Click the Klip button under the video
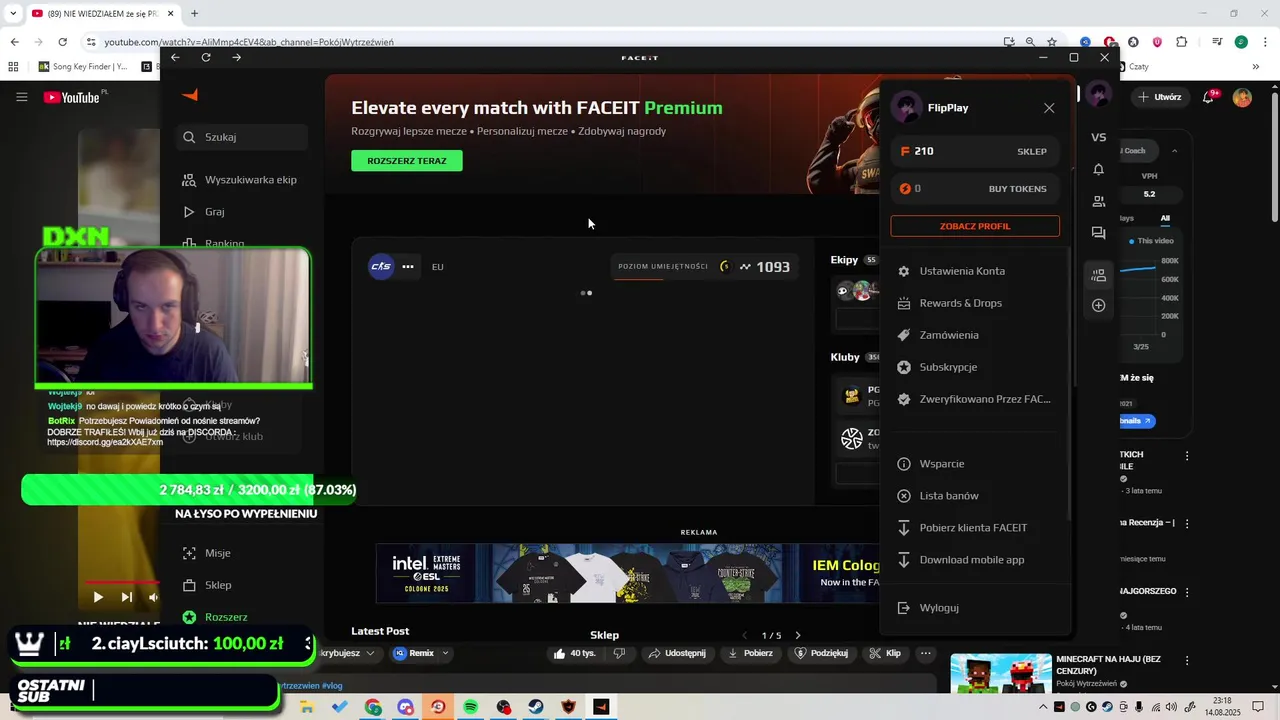Image resolution: width=1280 pixels, height=720 pixels. tap(884, 653)
